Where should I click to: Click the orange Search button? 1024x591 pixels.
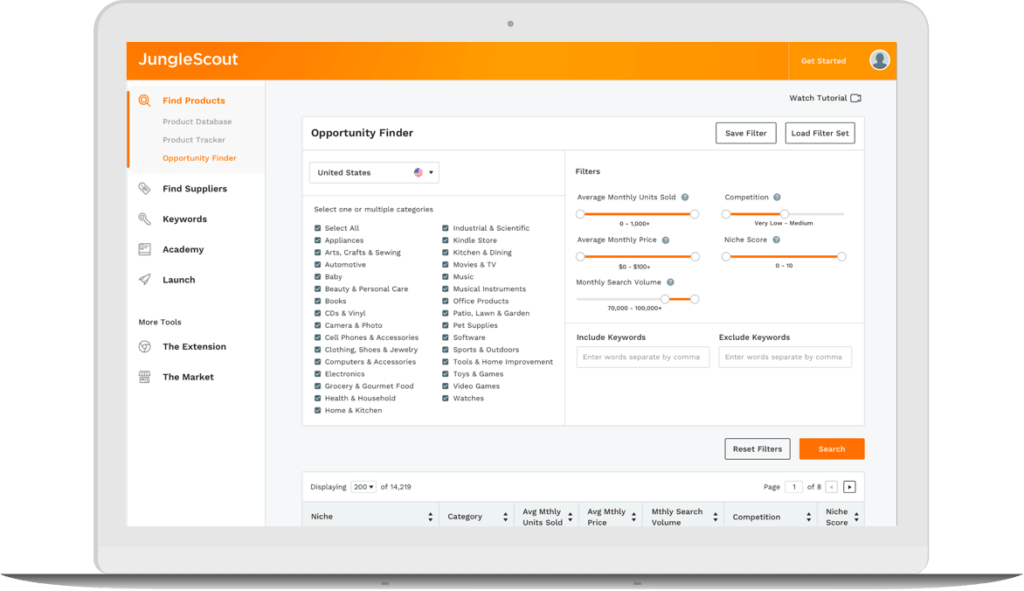(x=831, y=449)
